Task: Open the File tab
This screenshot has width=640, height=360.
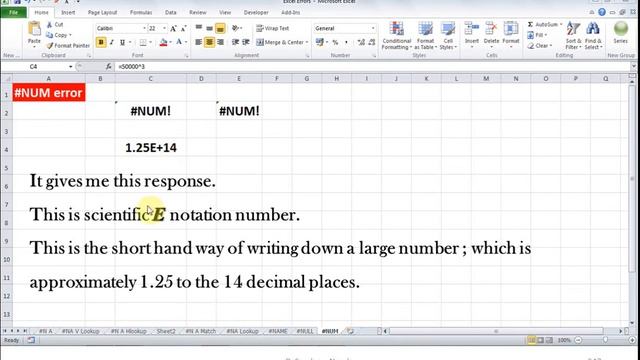Action: coord(13,12)
